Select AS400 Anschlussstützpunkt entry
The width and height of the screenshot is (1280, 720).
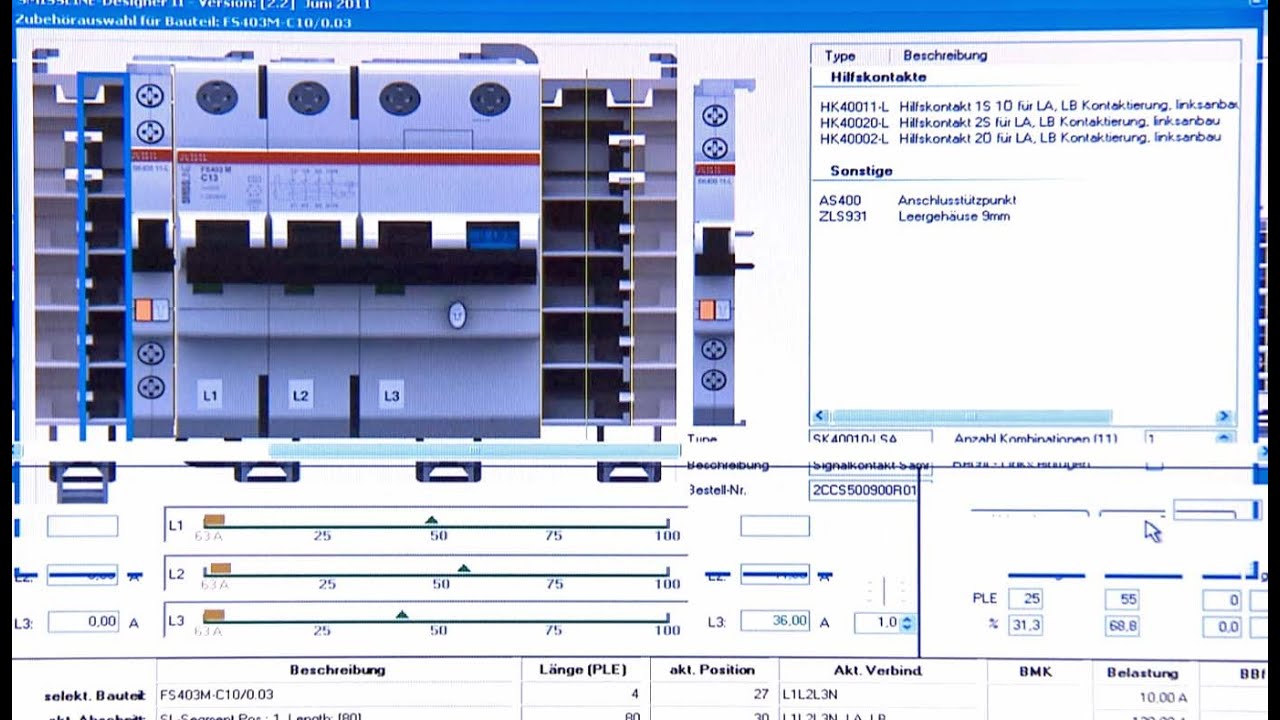click(x=917, y=200)
